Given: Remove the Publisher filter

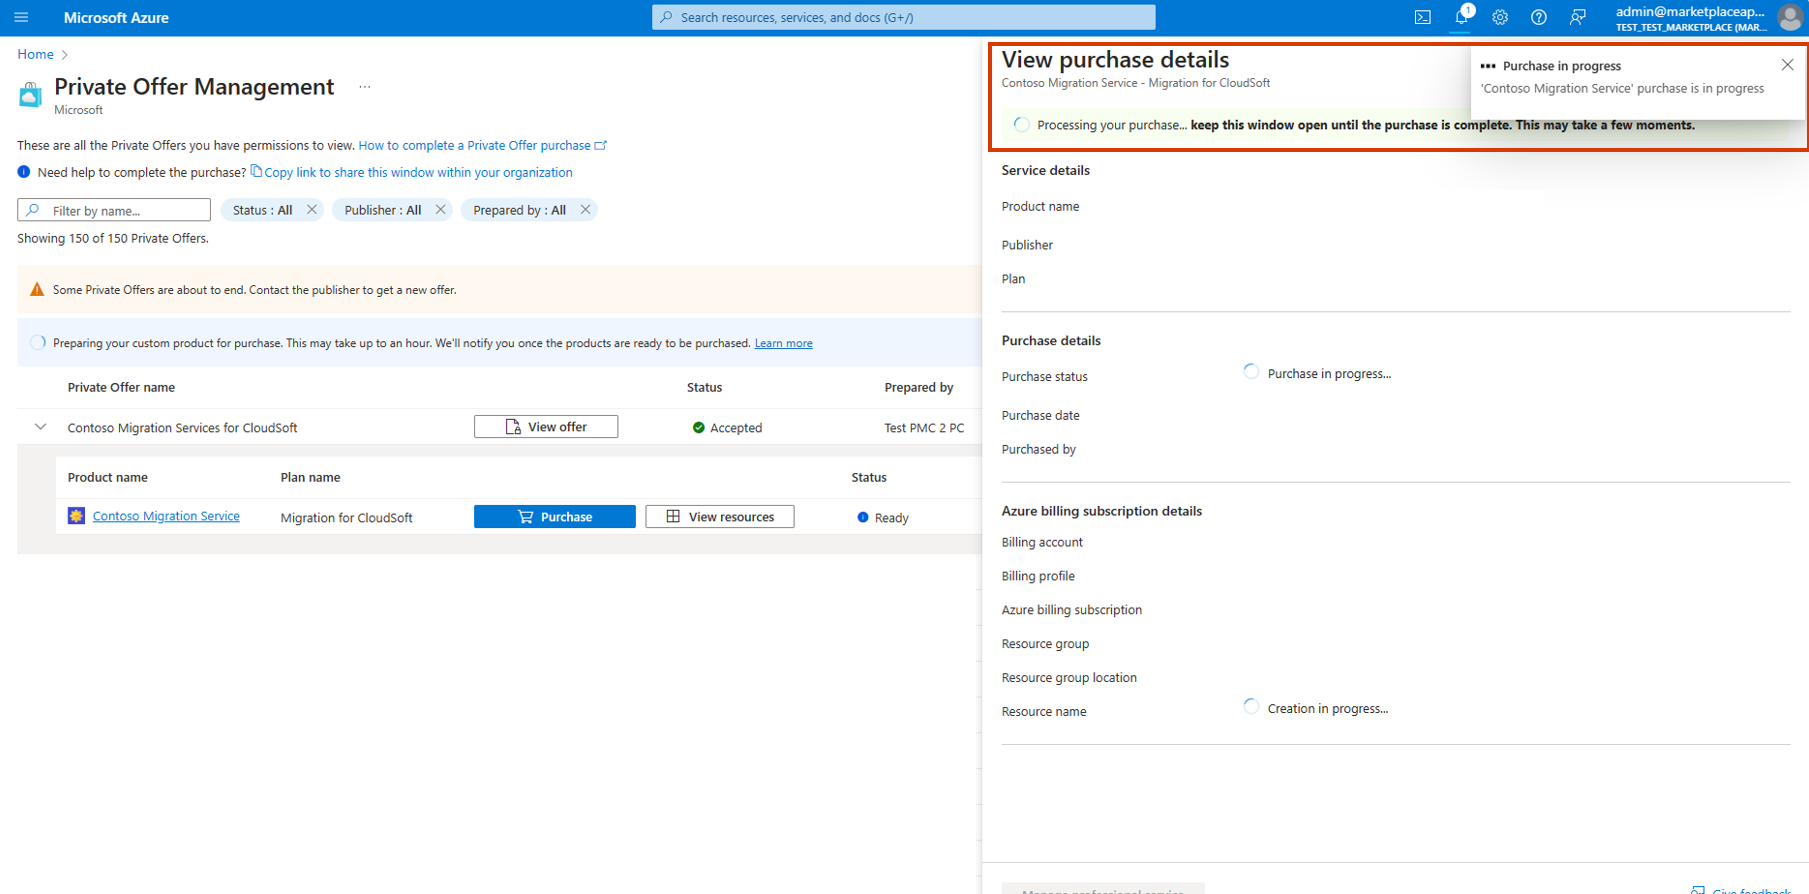Looking at the screenshot, I should coord(440,210).
